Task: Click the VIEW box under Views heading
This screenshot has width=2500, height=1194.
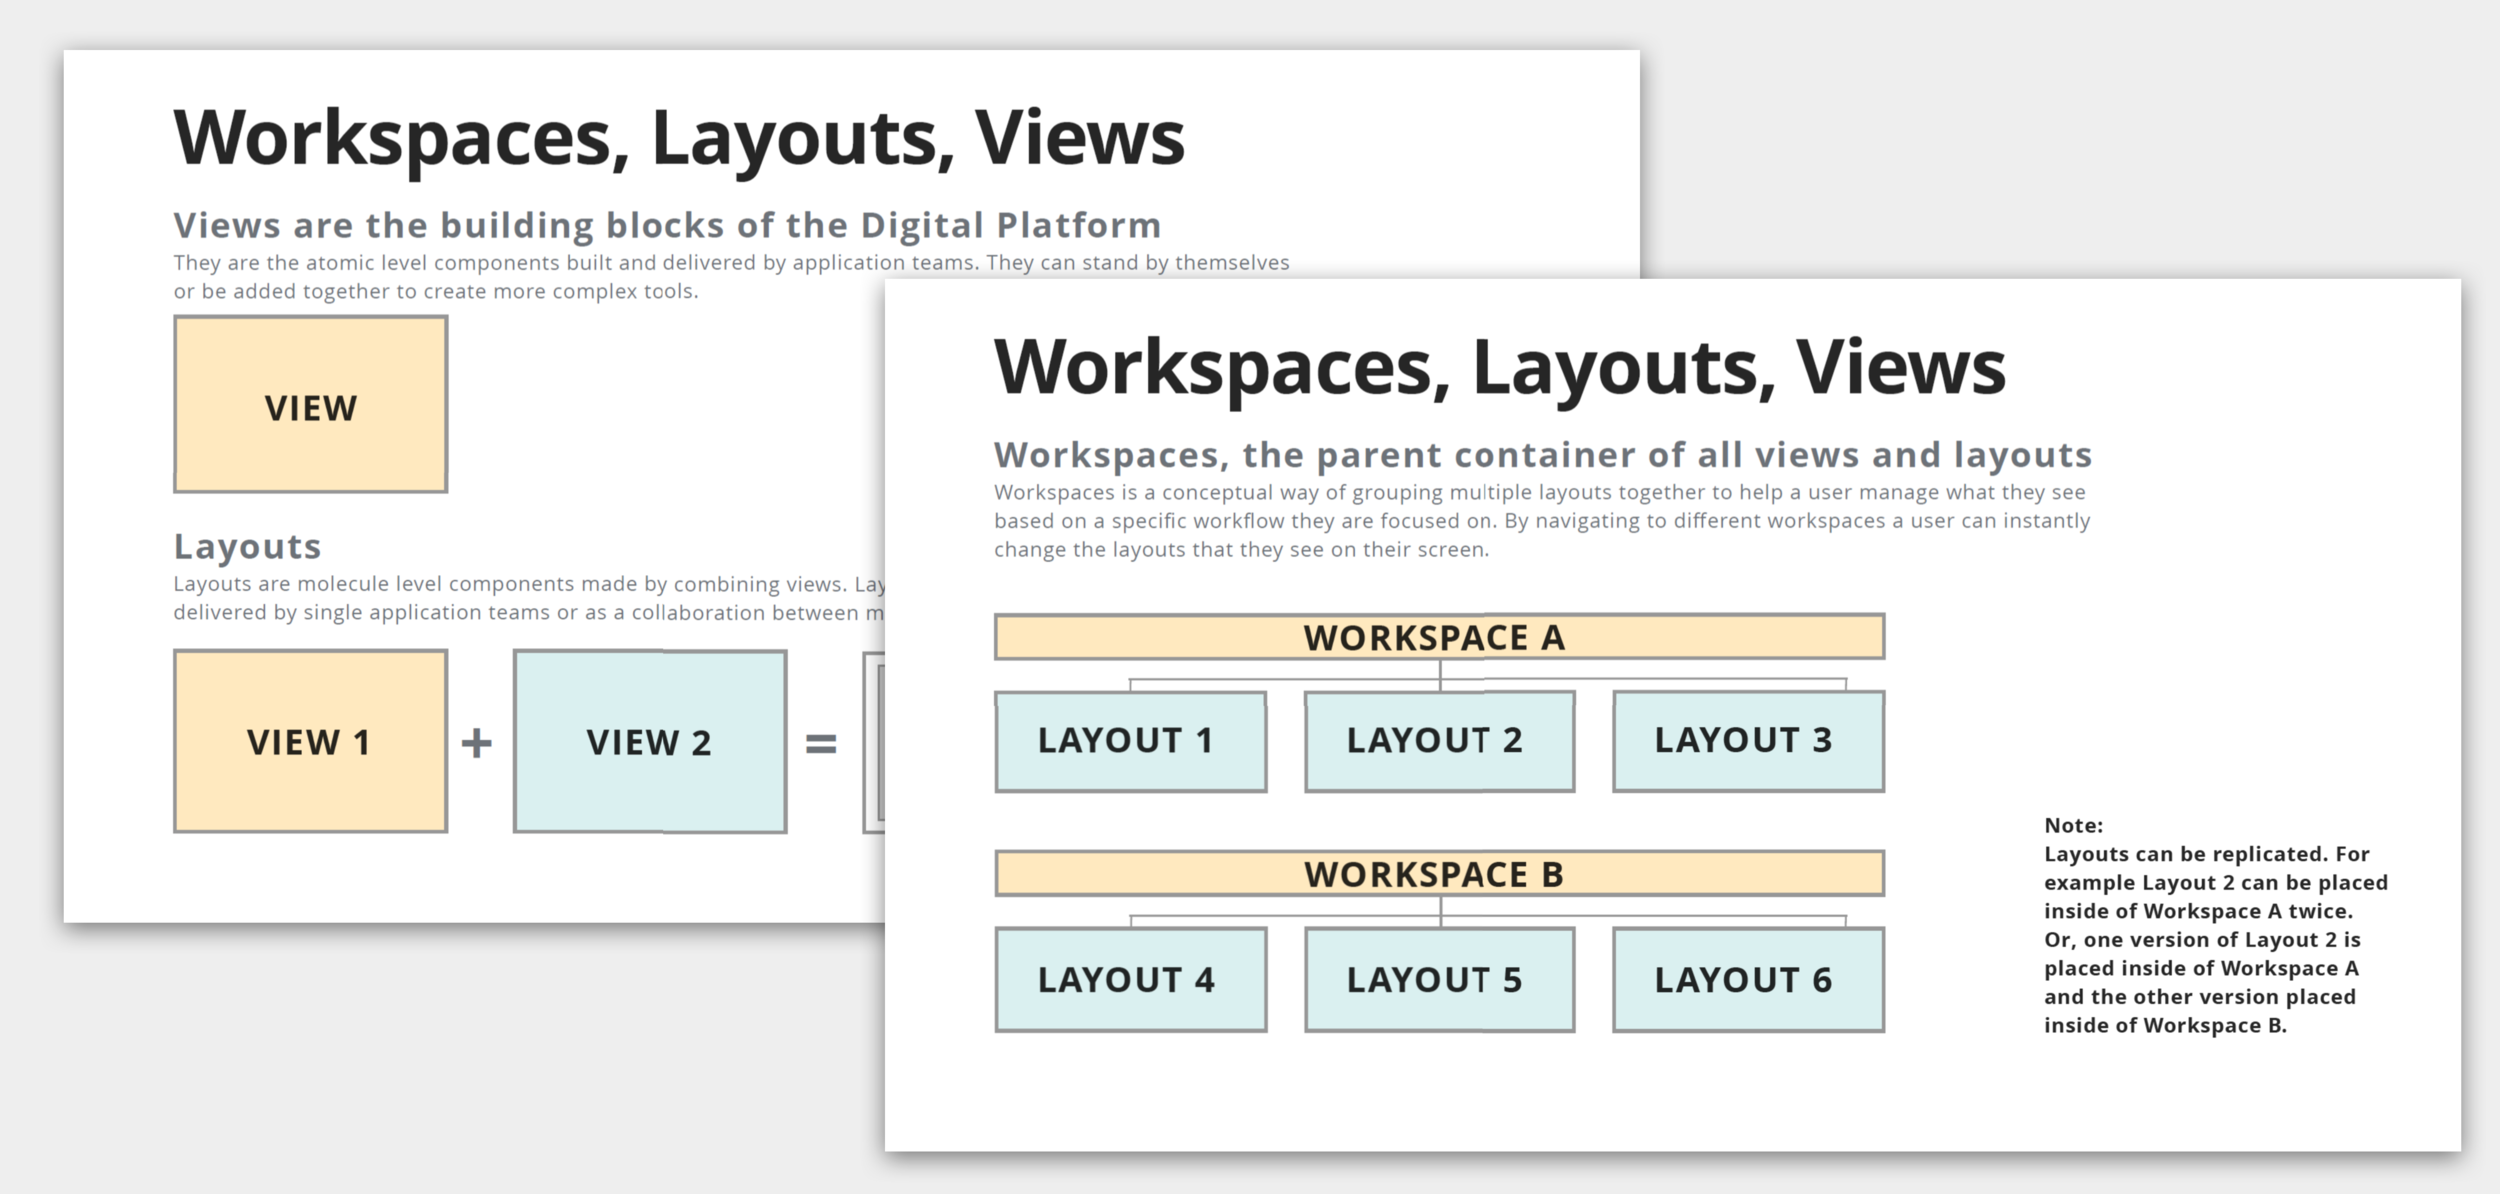Action: (310, 405)
